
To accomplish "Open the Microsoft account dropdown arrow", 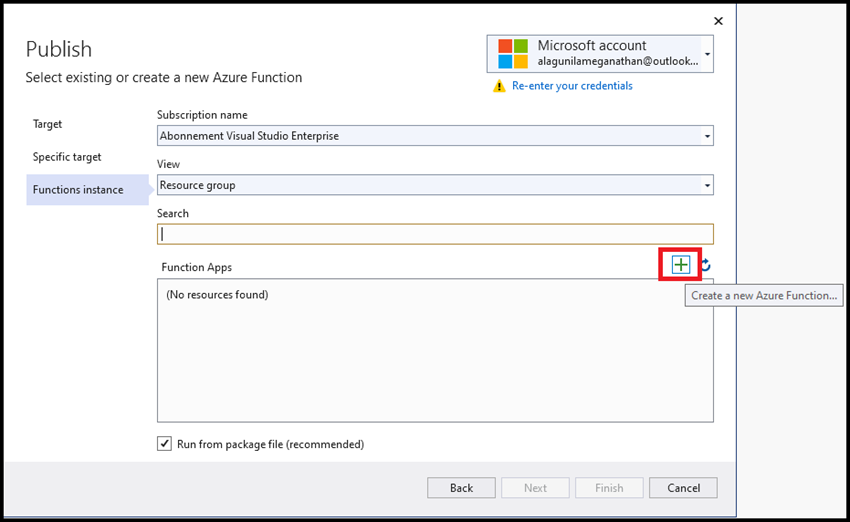I will tap(707, 54).
